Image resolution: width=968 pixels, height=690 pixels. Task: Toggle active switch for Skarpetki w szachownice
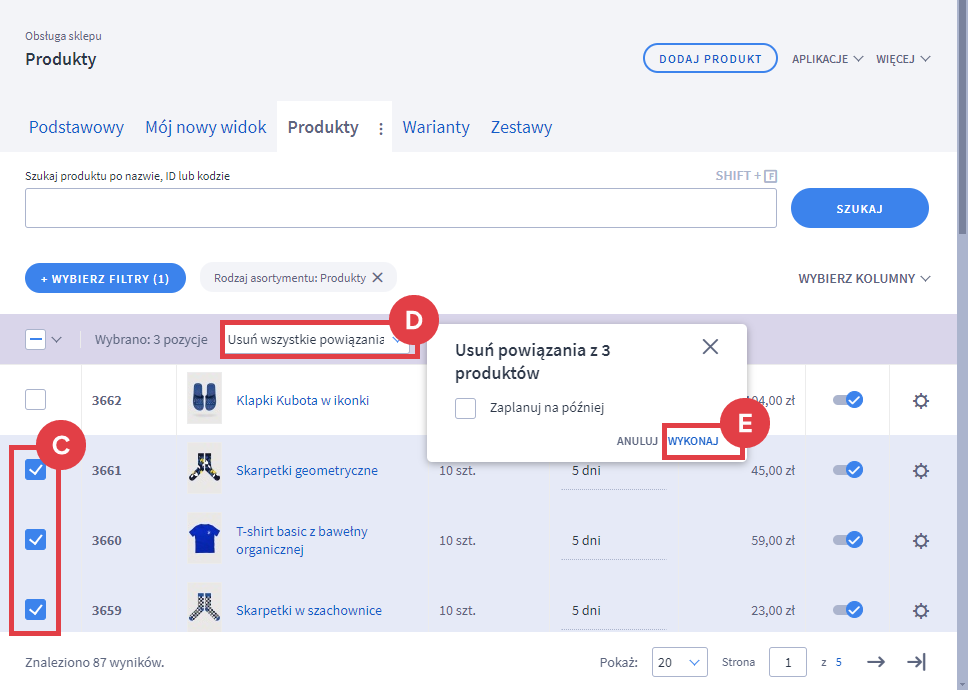848,610
